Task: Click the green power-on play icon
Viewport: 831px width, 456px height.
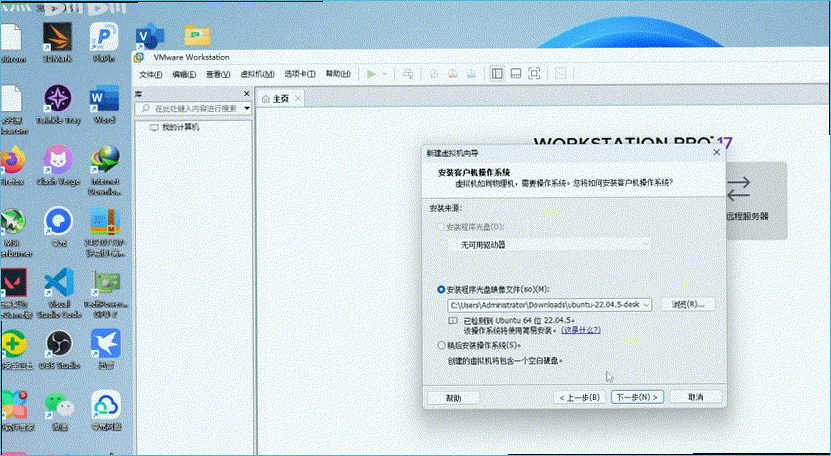Action: (x=371, y=74)
